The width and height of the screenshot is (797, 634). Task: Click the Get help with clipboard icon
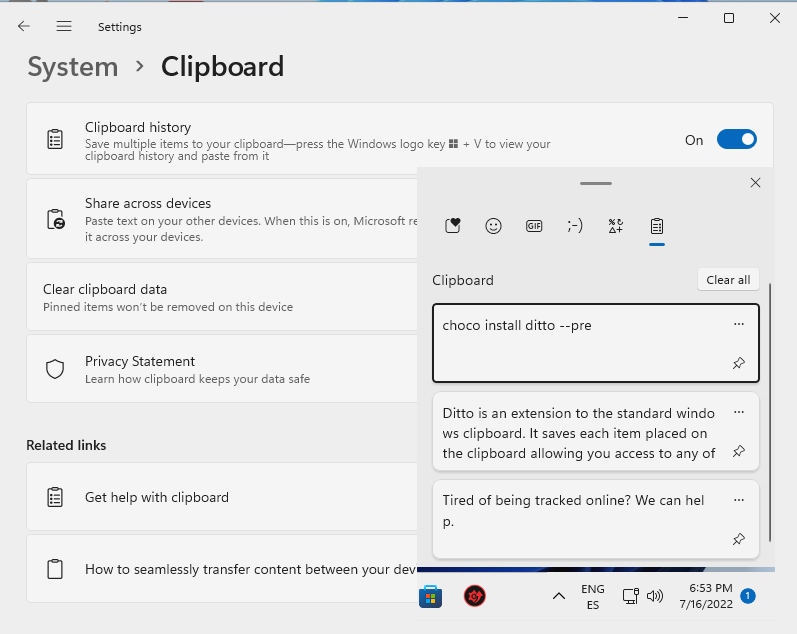point(55,497)
